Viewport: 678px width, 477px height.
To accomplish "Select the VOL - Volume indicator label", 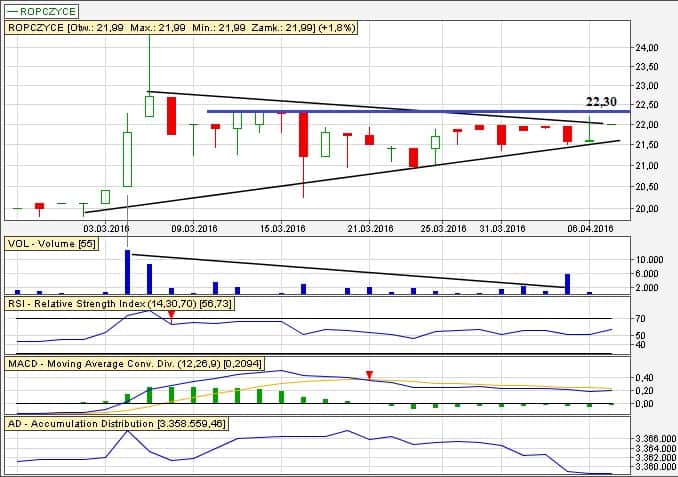I will tap(51, 244).
